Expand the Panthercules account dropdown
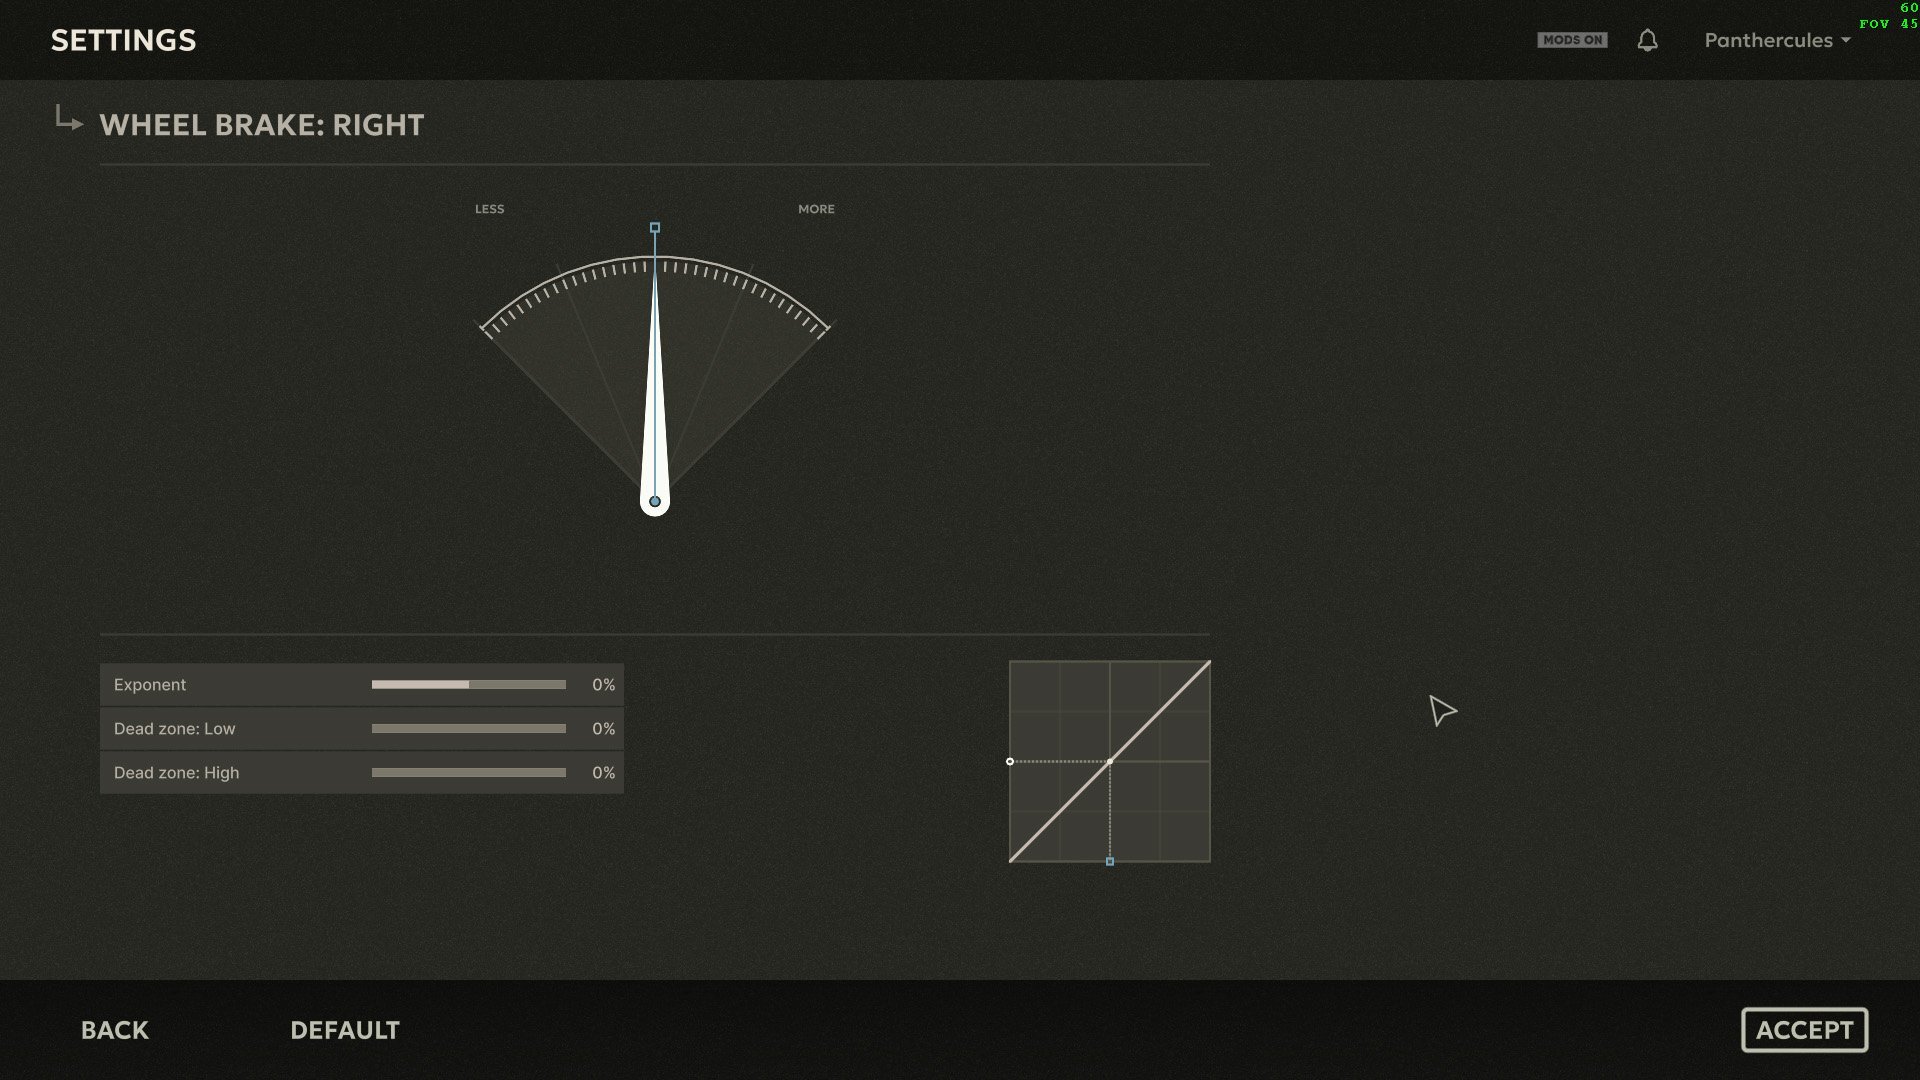This screenshot has width=1920, height=1080. pos(1777,40)
